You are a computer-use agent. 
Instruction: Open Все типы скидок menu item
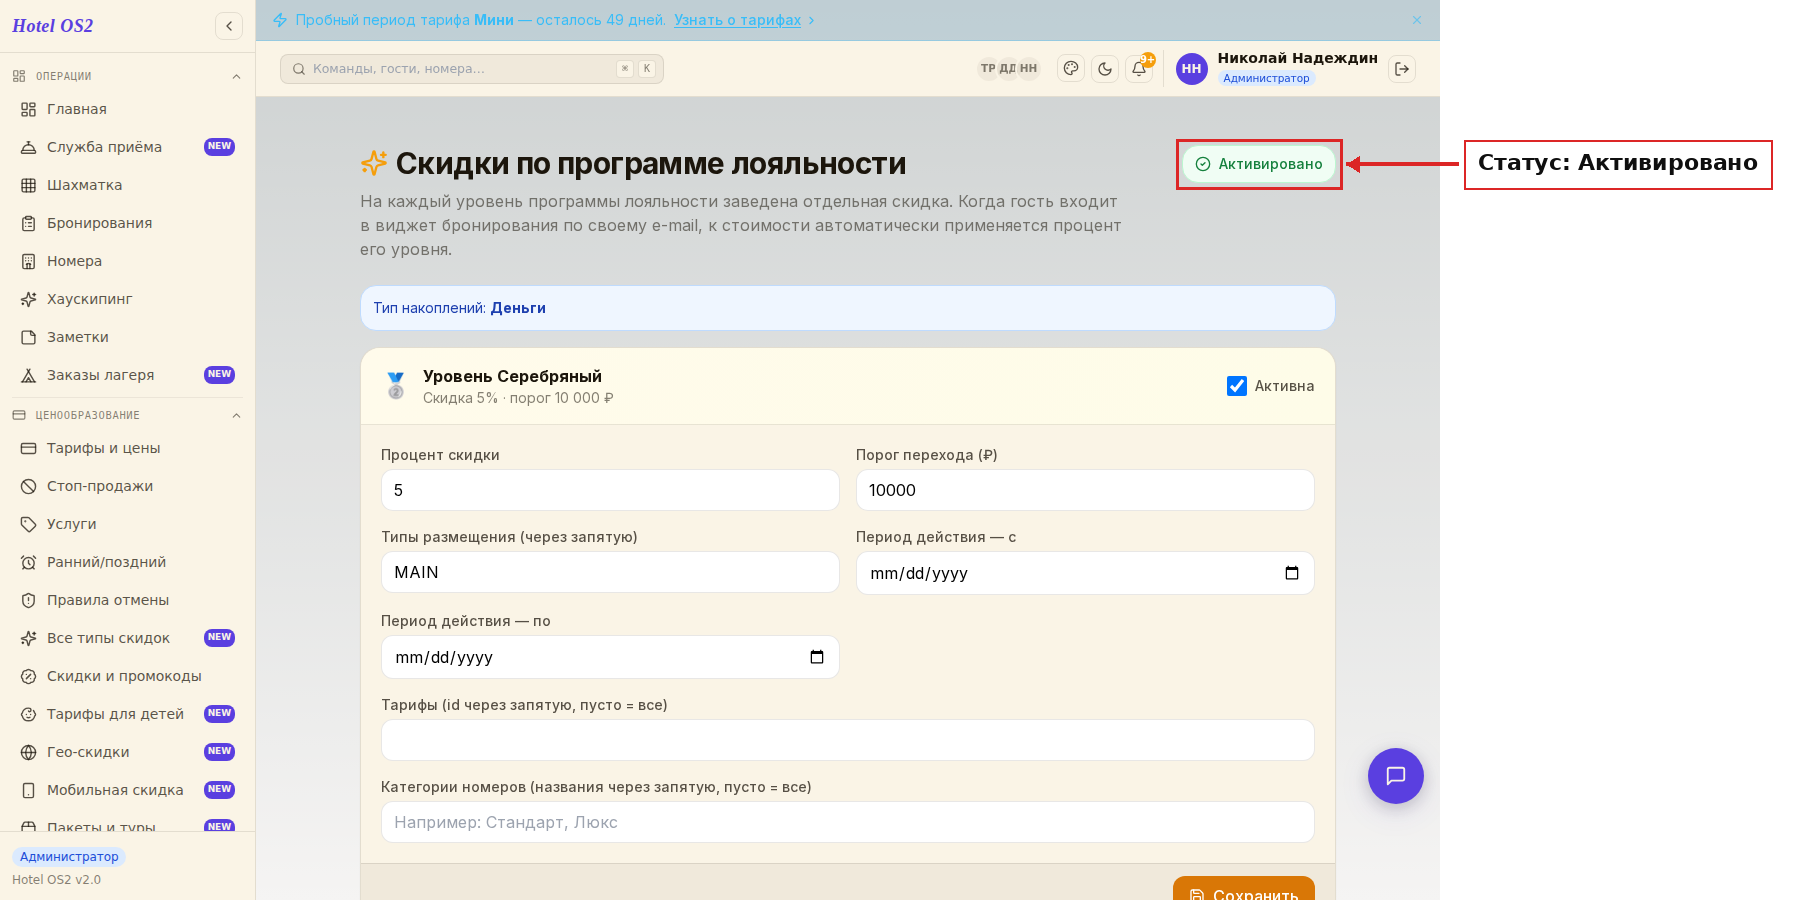[x=127, y=638]
